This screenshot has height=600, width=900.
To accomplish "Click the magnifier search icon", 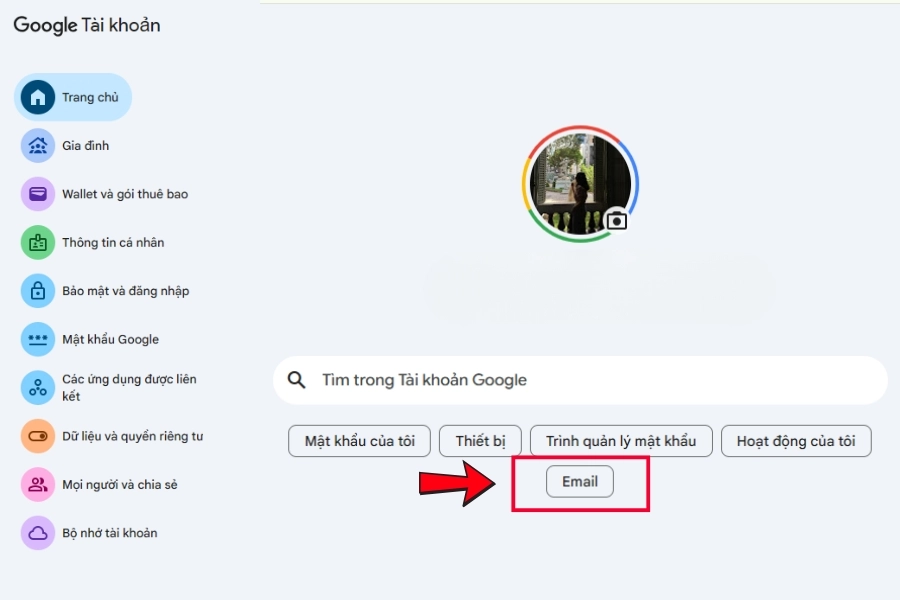I will pyautogui.click(x=296, y=380).
